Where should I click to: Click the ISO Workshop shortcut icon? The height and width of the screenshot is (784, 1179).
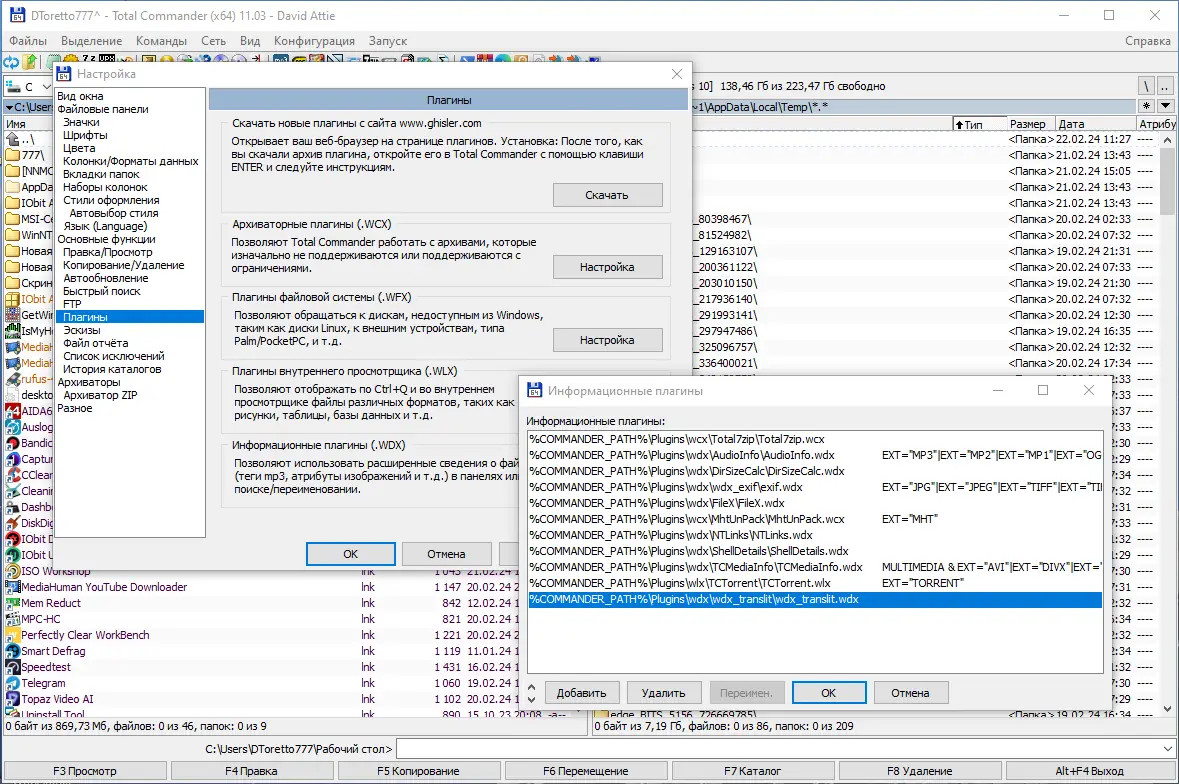tap(12, 571)
